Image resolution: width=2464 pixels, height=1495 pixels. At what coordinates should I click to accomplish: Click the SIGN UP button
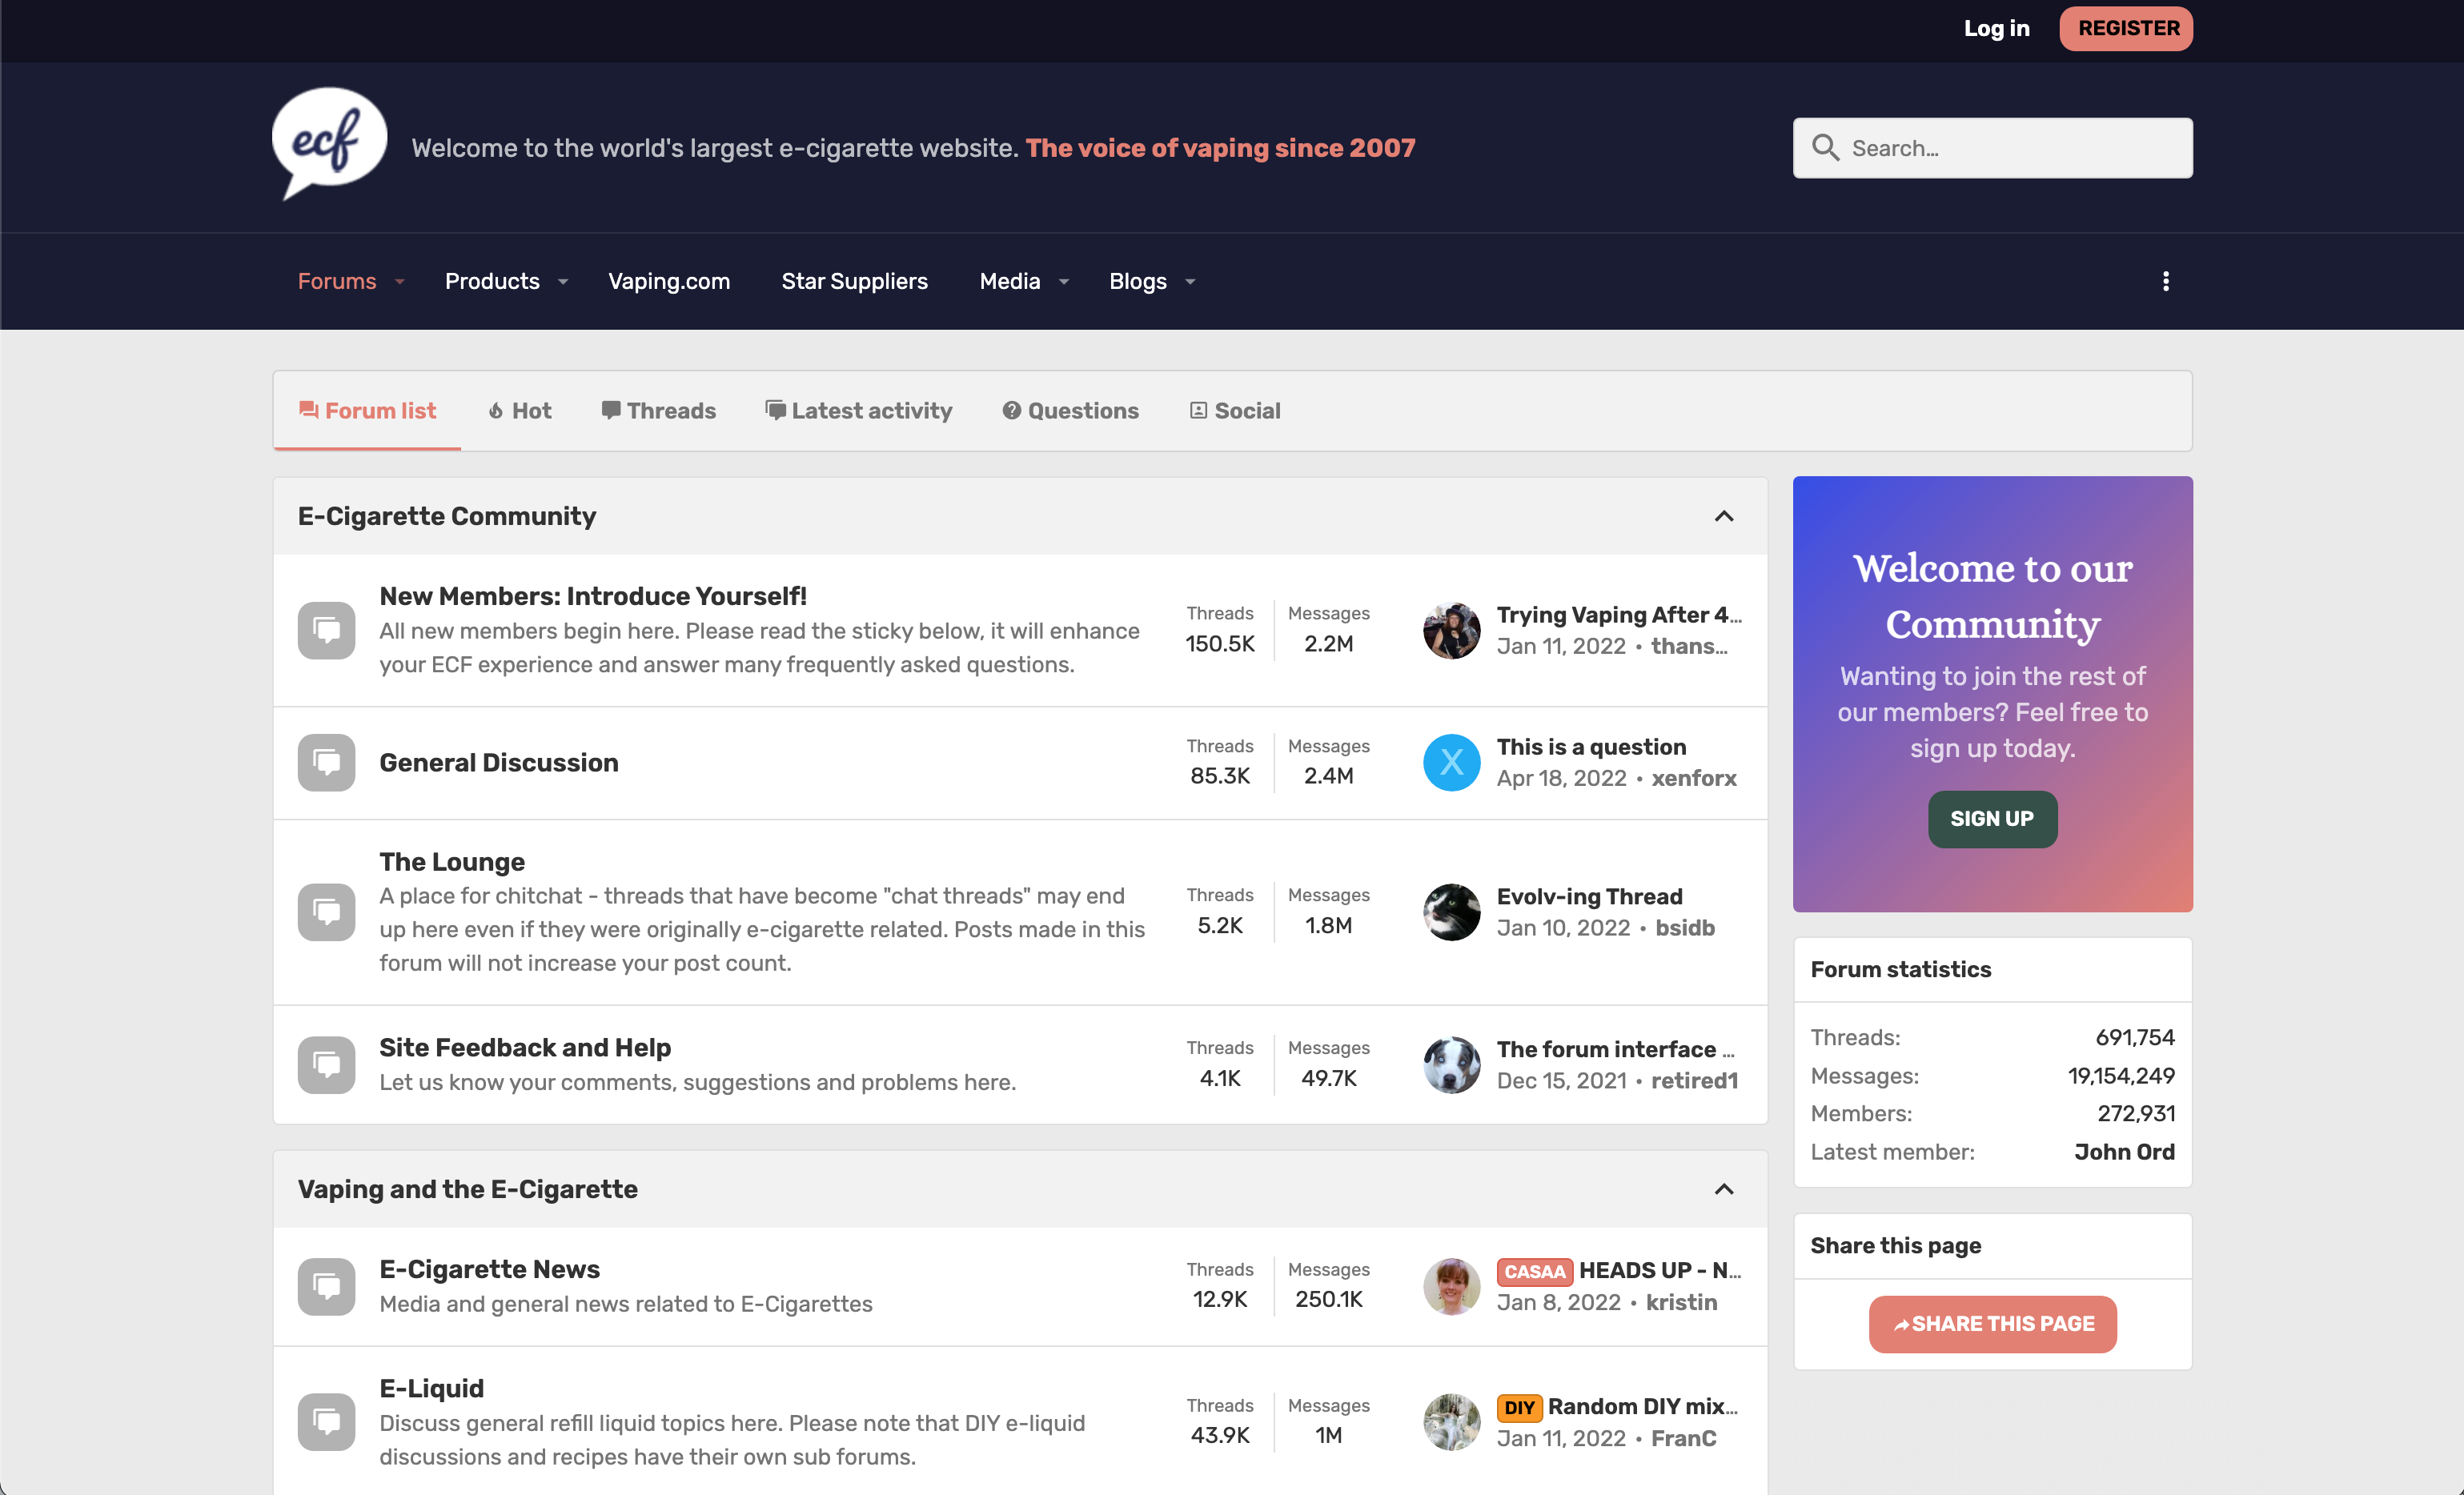[x=1991, y=819]
